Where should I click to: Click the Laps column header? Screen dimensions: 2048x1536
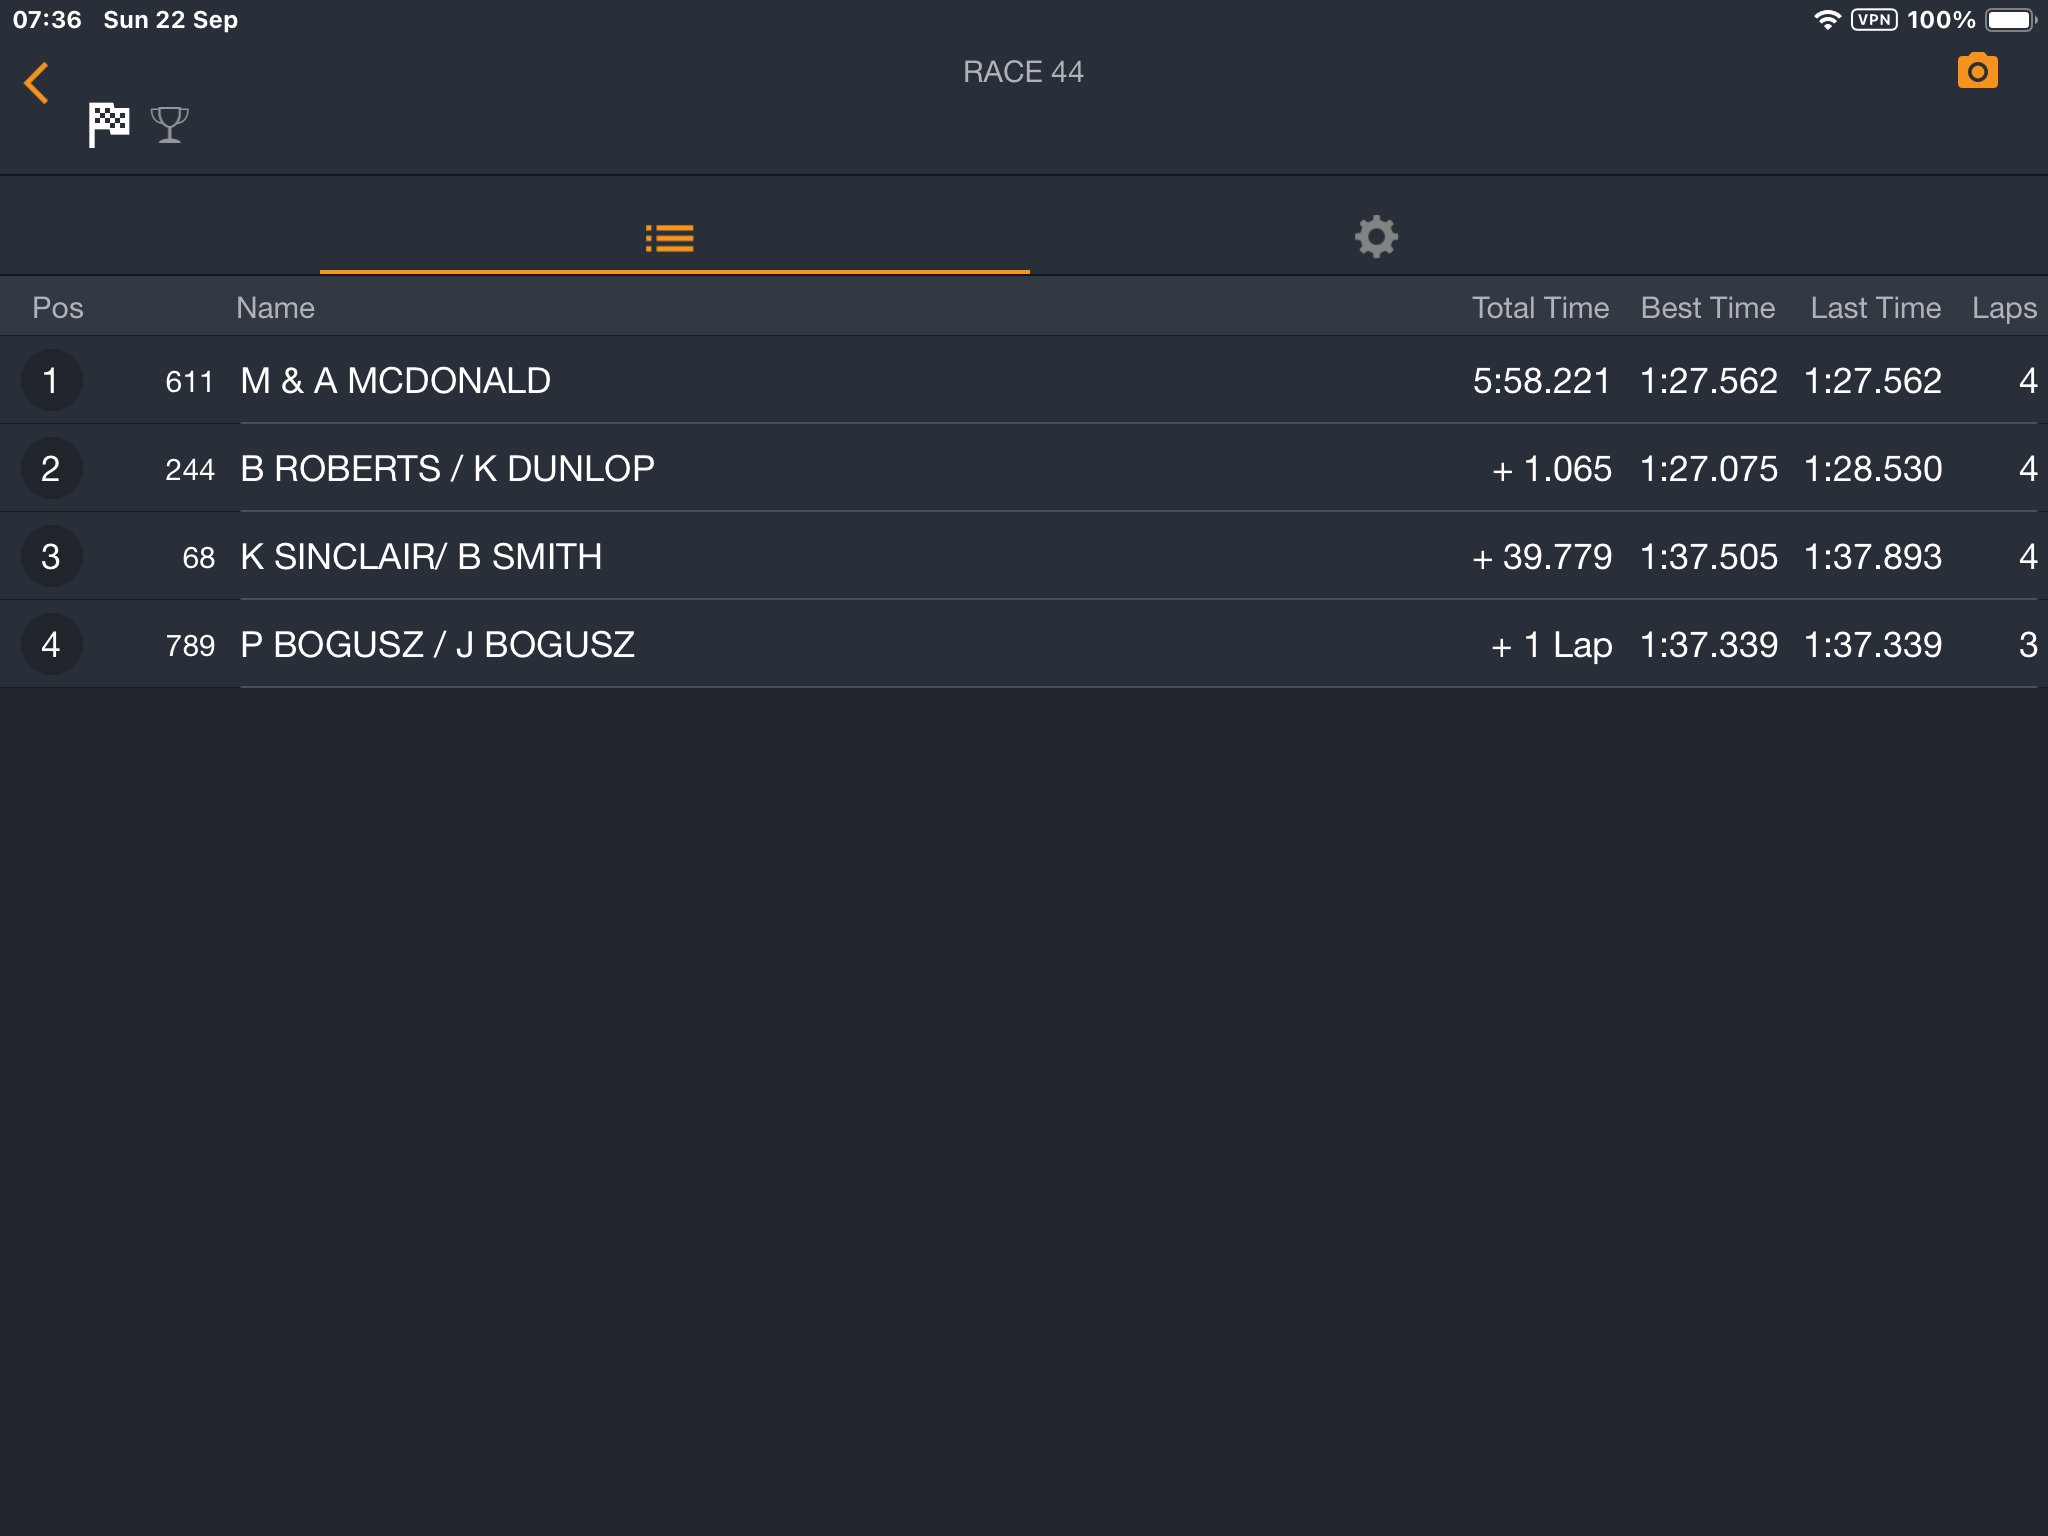[x=2004, y=309]
